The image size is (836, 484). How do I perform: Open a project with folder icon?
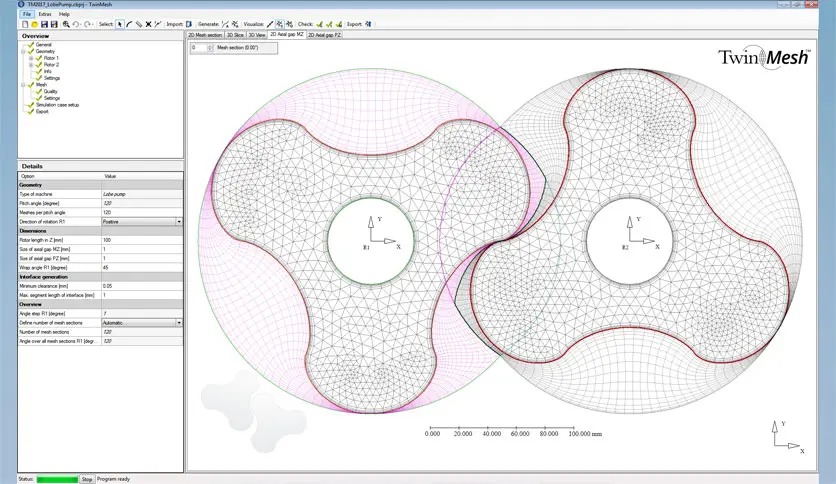(x=34, y=25)
